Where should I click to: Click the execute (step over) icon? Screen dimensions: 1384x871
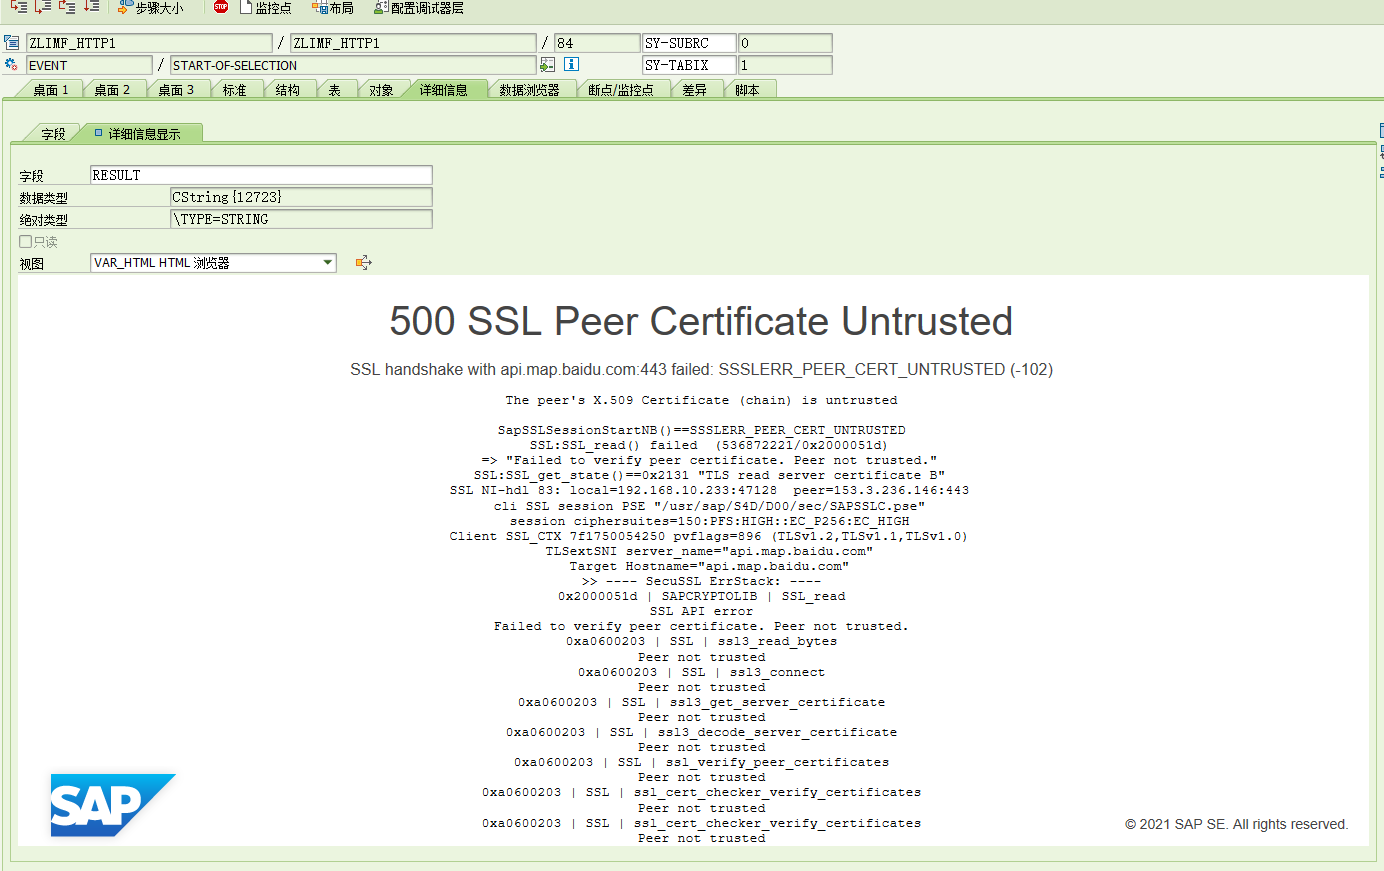click(x=43, y=7)
